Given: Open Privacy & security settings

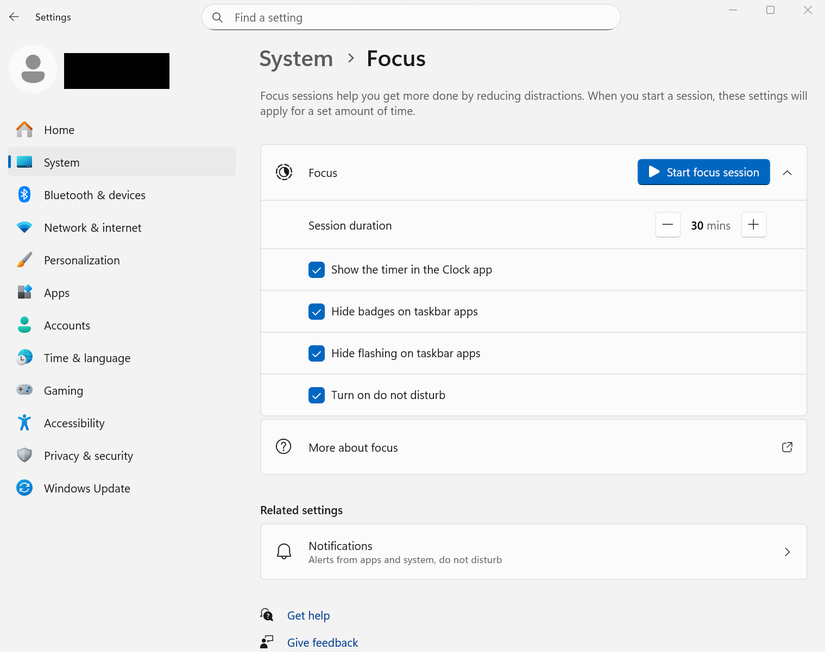Looking at the screenshot, I should click(88, 455).
